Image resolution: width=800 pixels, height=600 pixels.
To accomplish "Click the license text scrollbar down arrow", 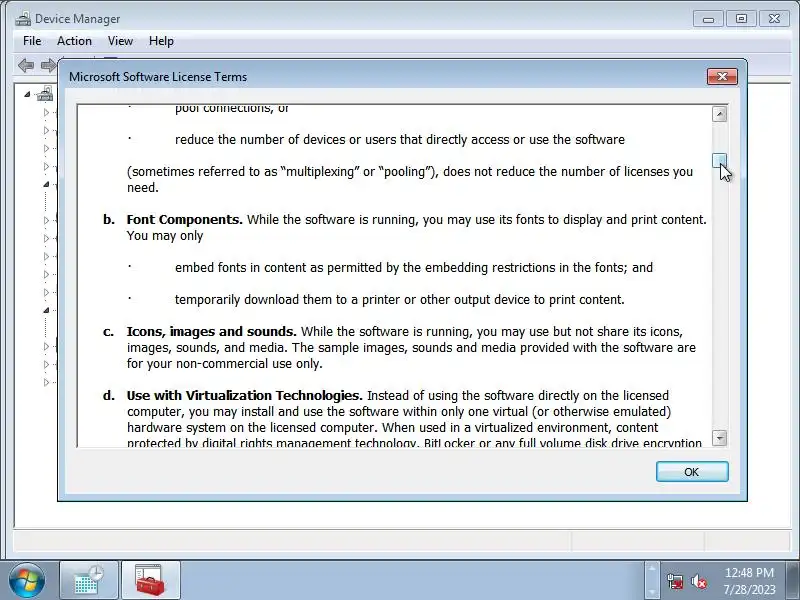I will 719,438.
